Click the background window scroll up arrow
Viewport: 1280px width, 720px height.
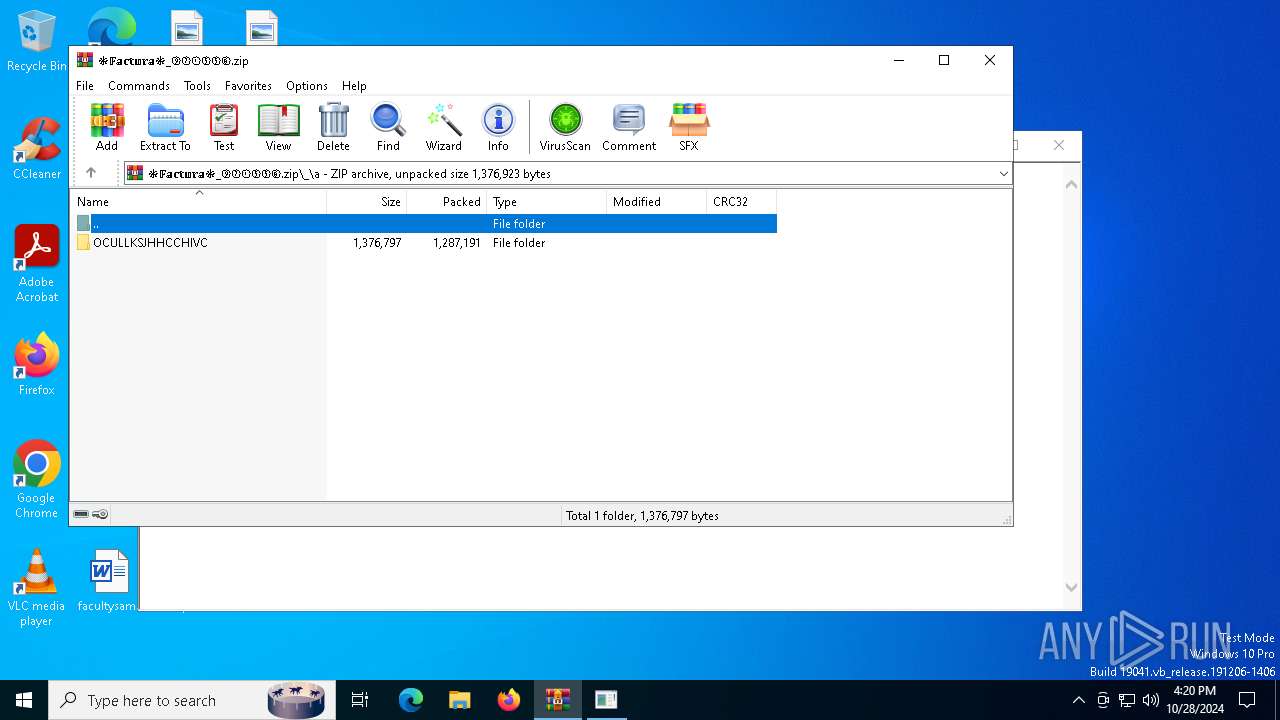pos(1071,184)
